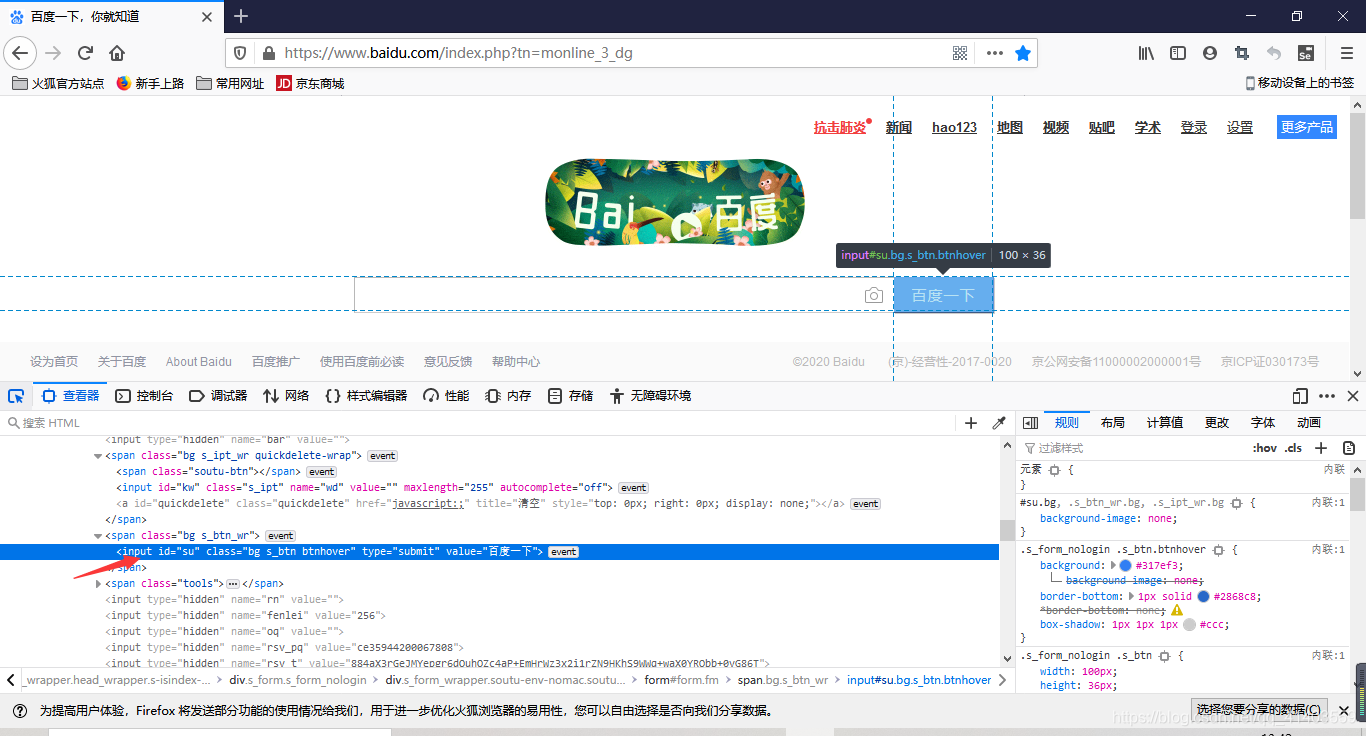The height and width of the screenshot is (736, 1366).
Task: Toggle the .cls class panel
Action: (x=1294, y=448)
